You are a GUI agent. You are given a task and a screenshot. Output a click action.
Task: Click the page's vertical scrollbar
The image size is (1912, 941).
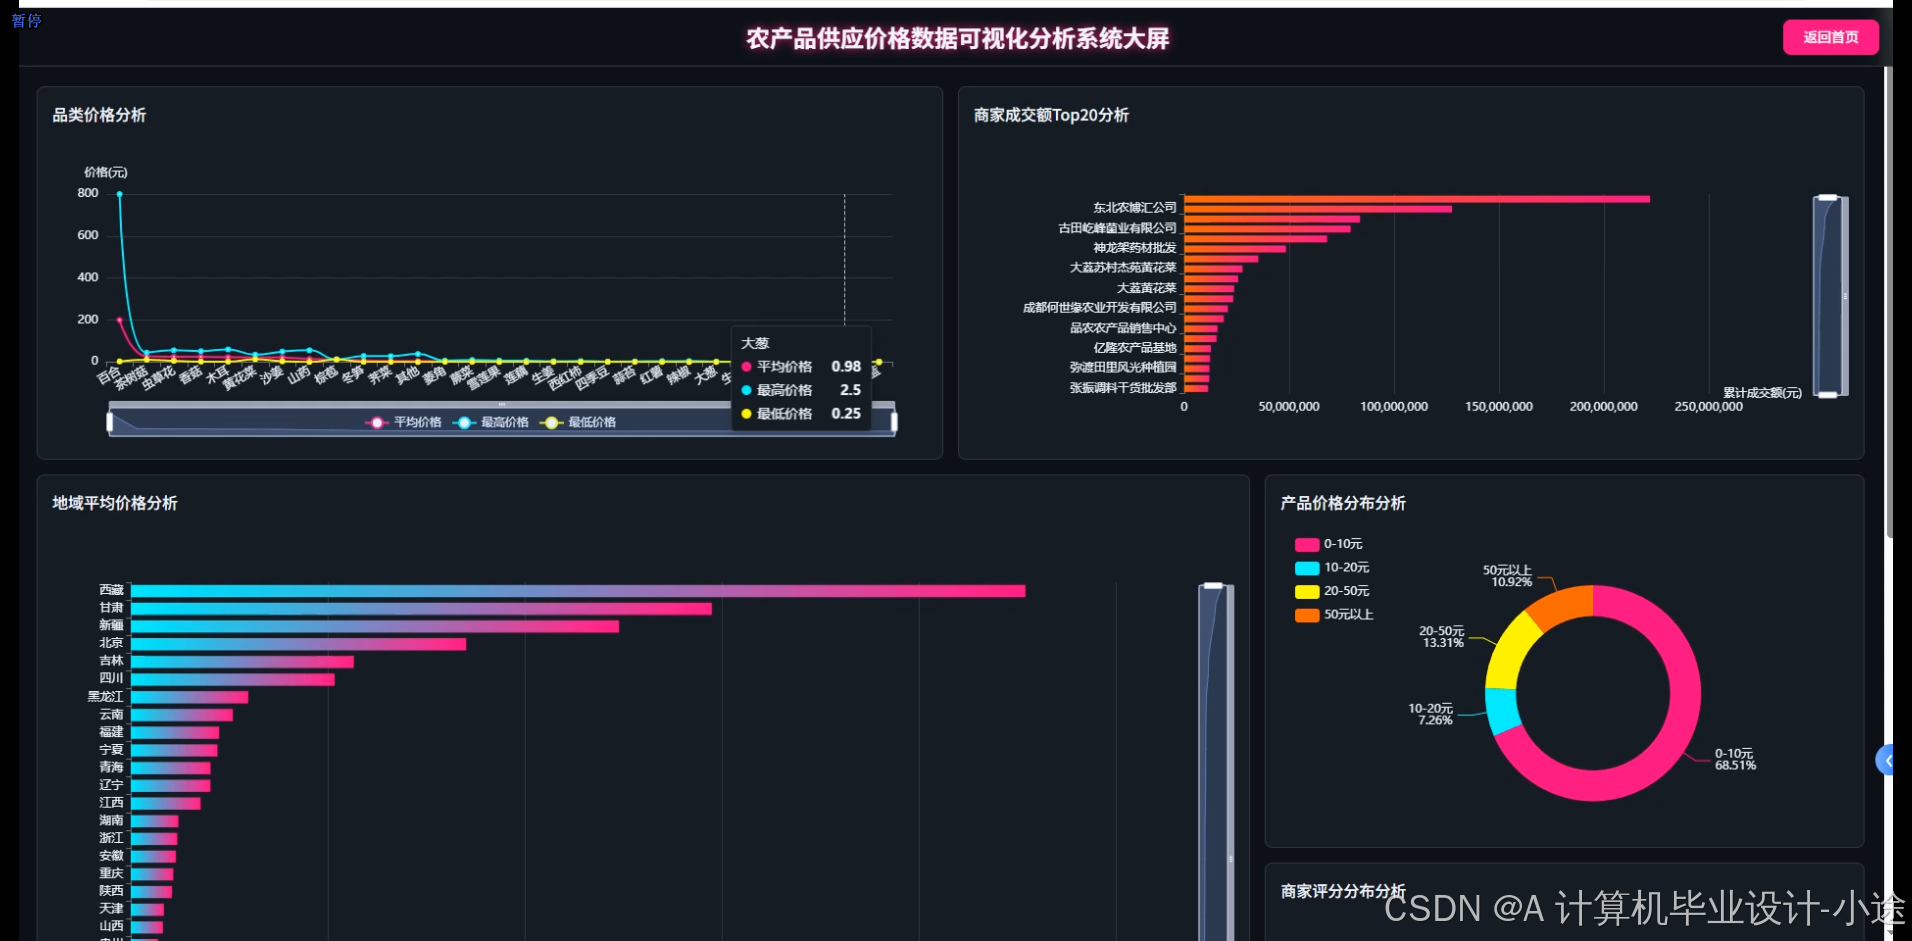(x=1889, y=300)
